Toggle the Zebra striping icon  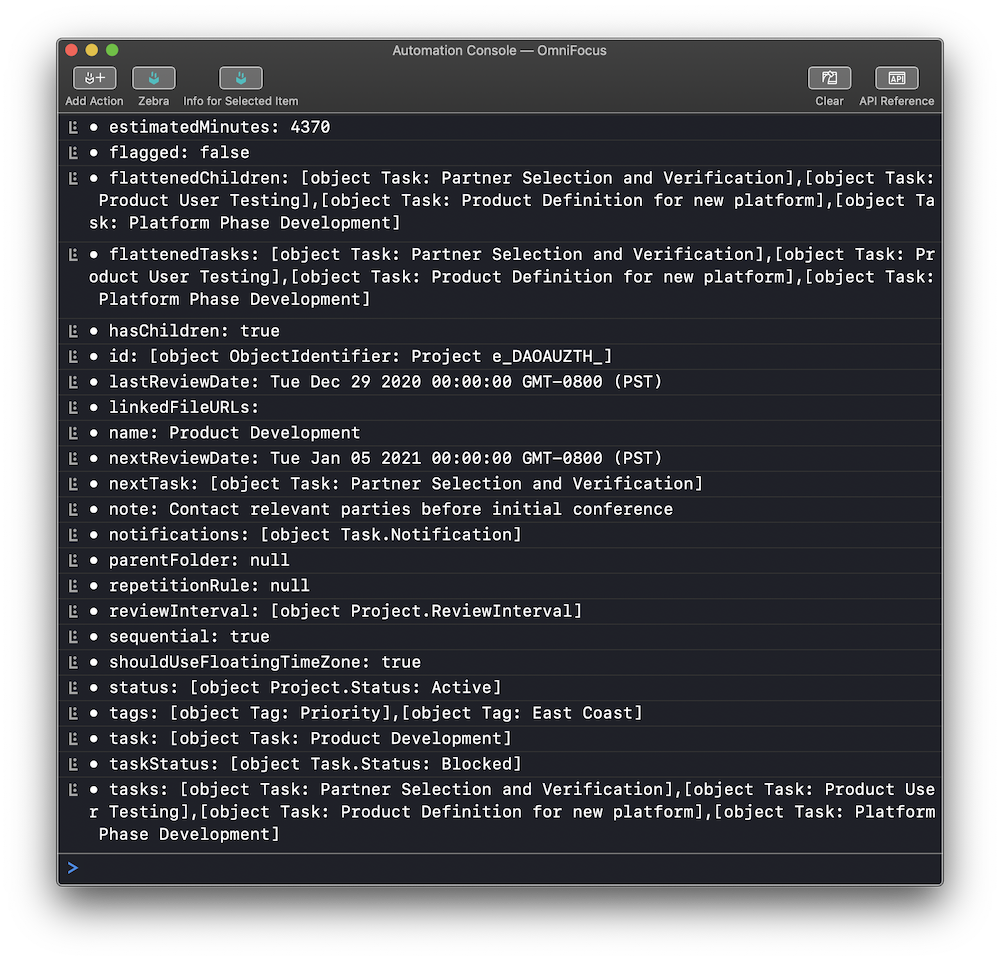click(x=153, y=78)
